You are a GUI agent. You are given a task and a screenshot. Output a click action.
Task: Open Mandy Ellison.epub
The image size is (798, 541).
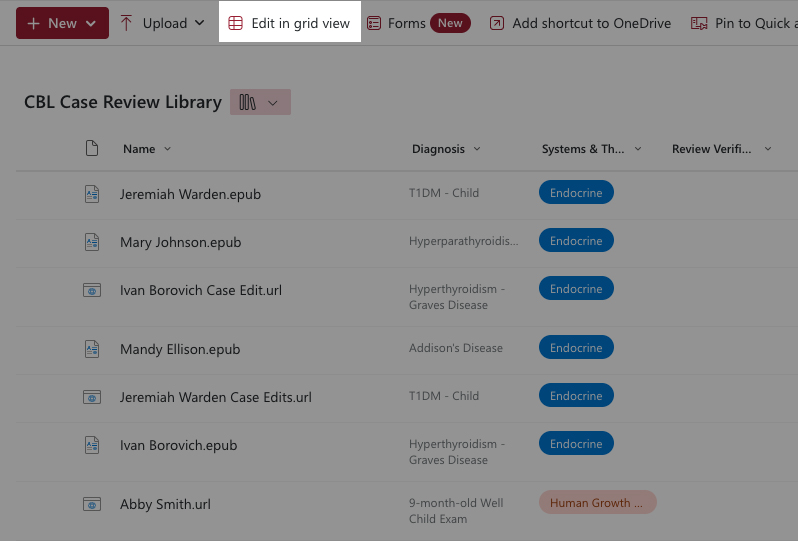point(180,349)
